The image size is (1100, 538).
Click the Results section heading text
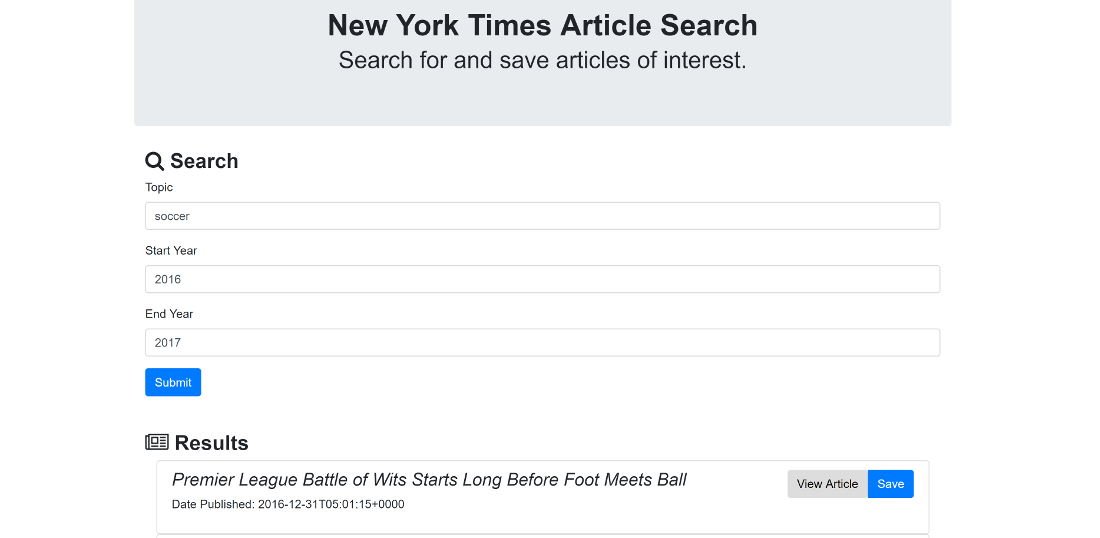tap(211, 443)
